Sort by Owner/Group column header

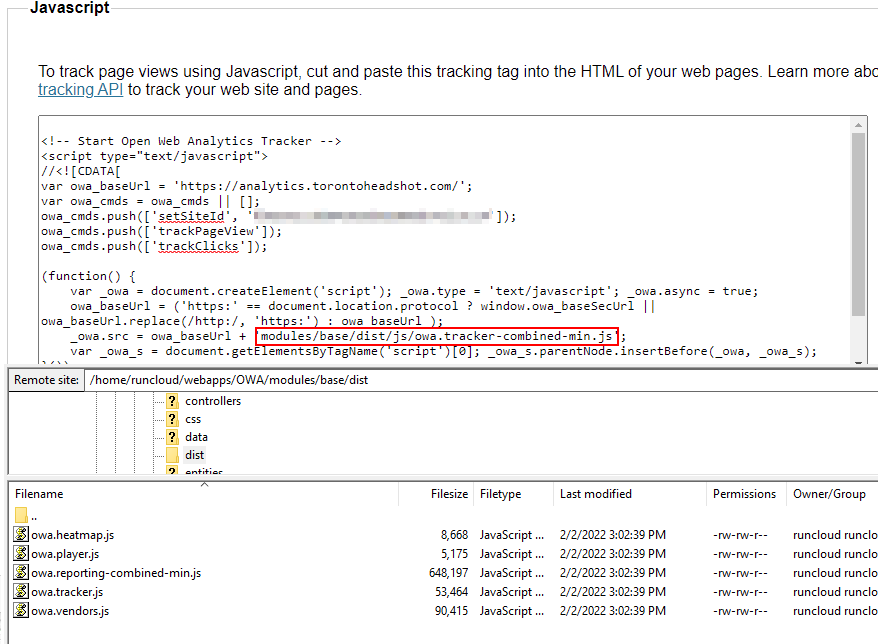pyautogui.click(x=832, y=494)
